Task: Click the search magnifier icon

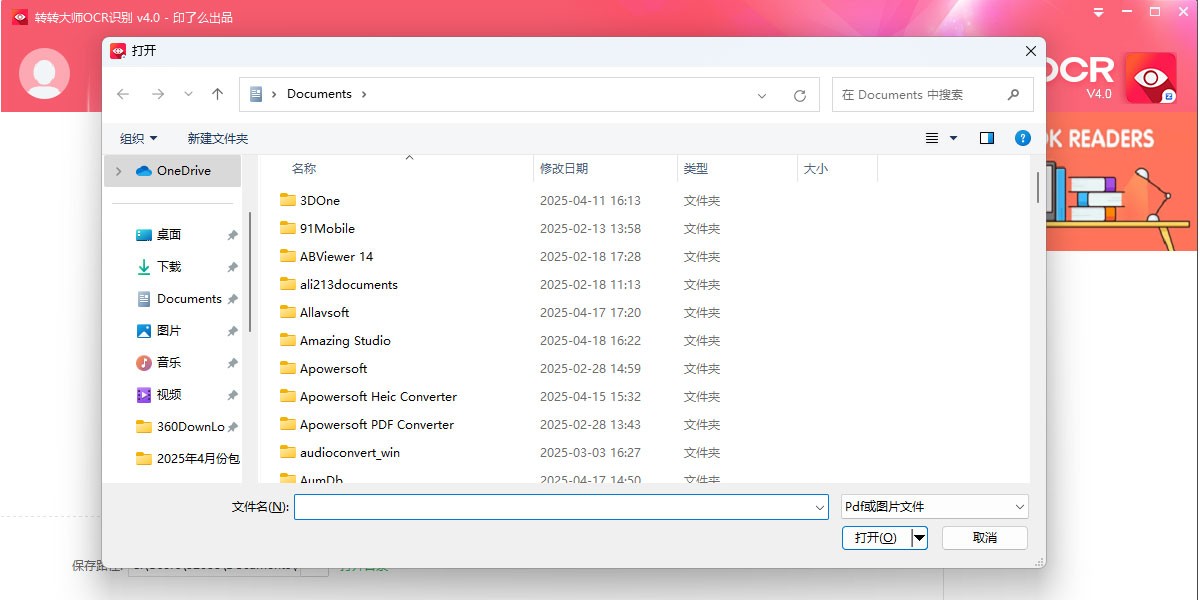Action: pos(1013,95)
